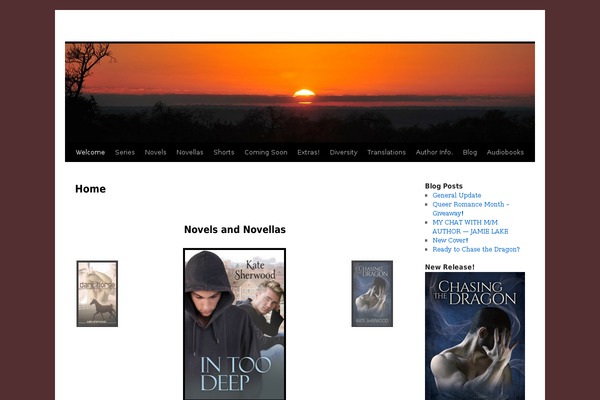Click the Dark Horse book thumbnail
The image size is (600, 400).
[97, 294]
